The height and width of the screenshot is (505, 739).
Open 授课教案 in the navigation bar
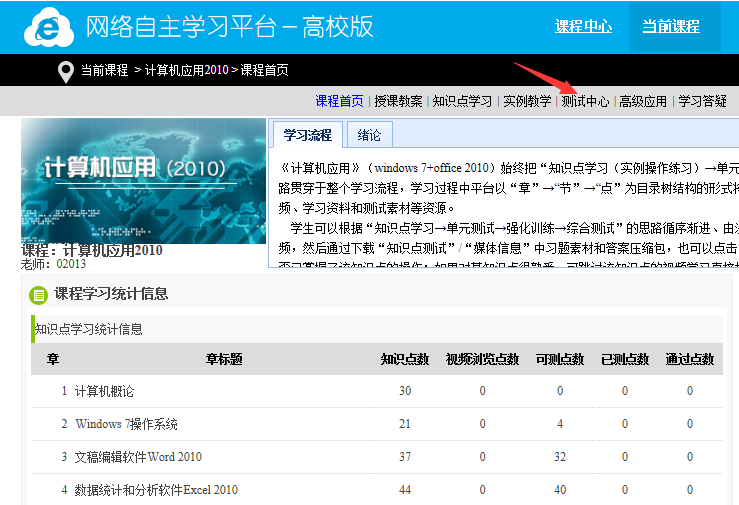point(398,101)
